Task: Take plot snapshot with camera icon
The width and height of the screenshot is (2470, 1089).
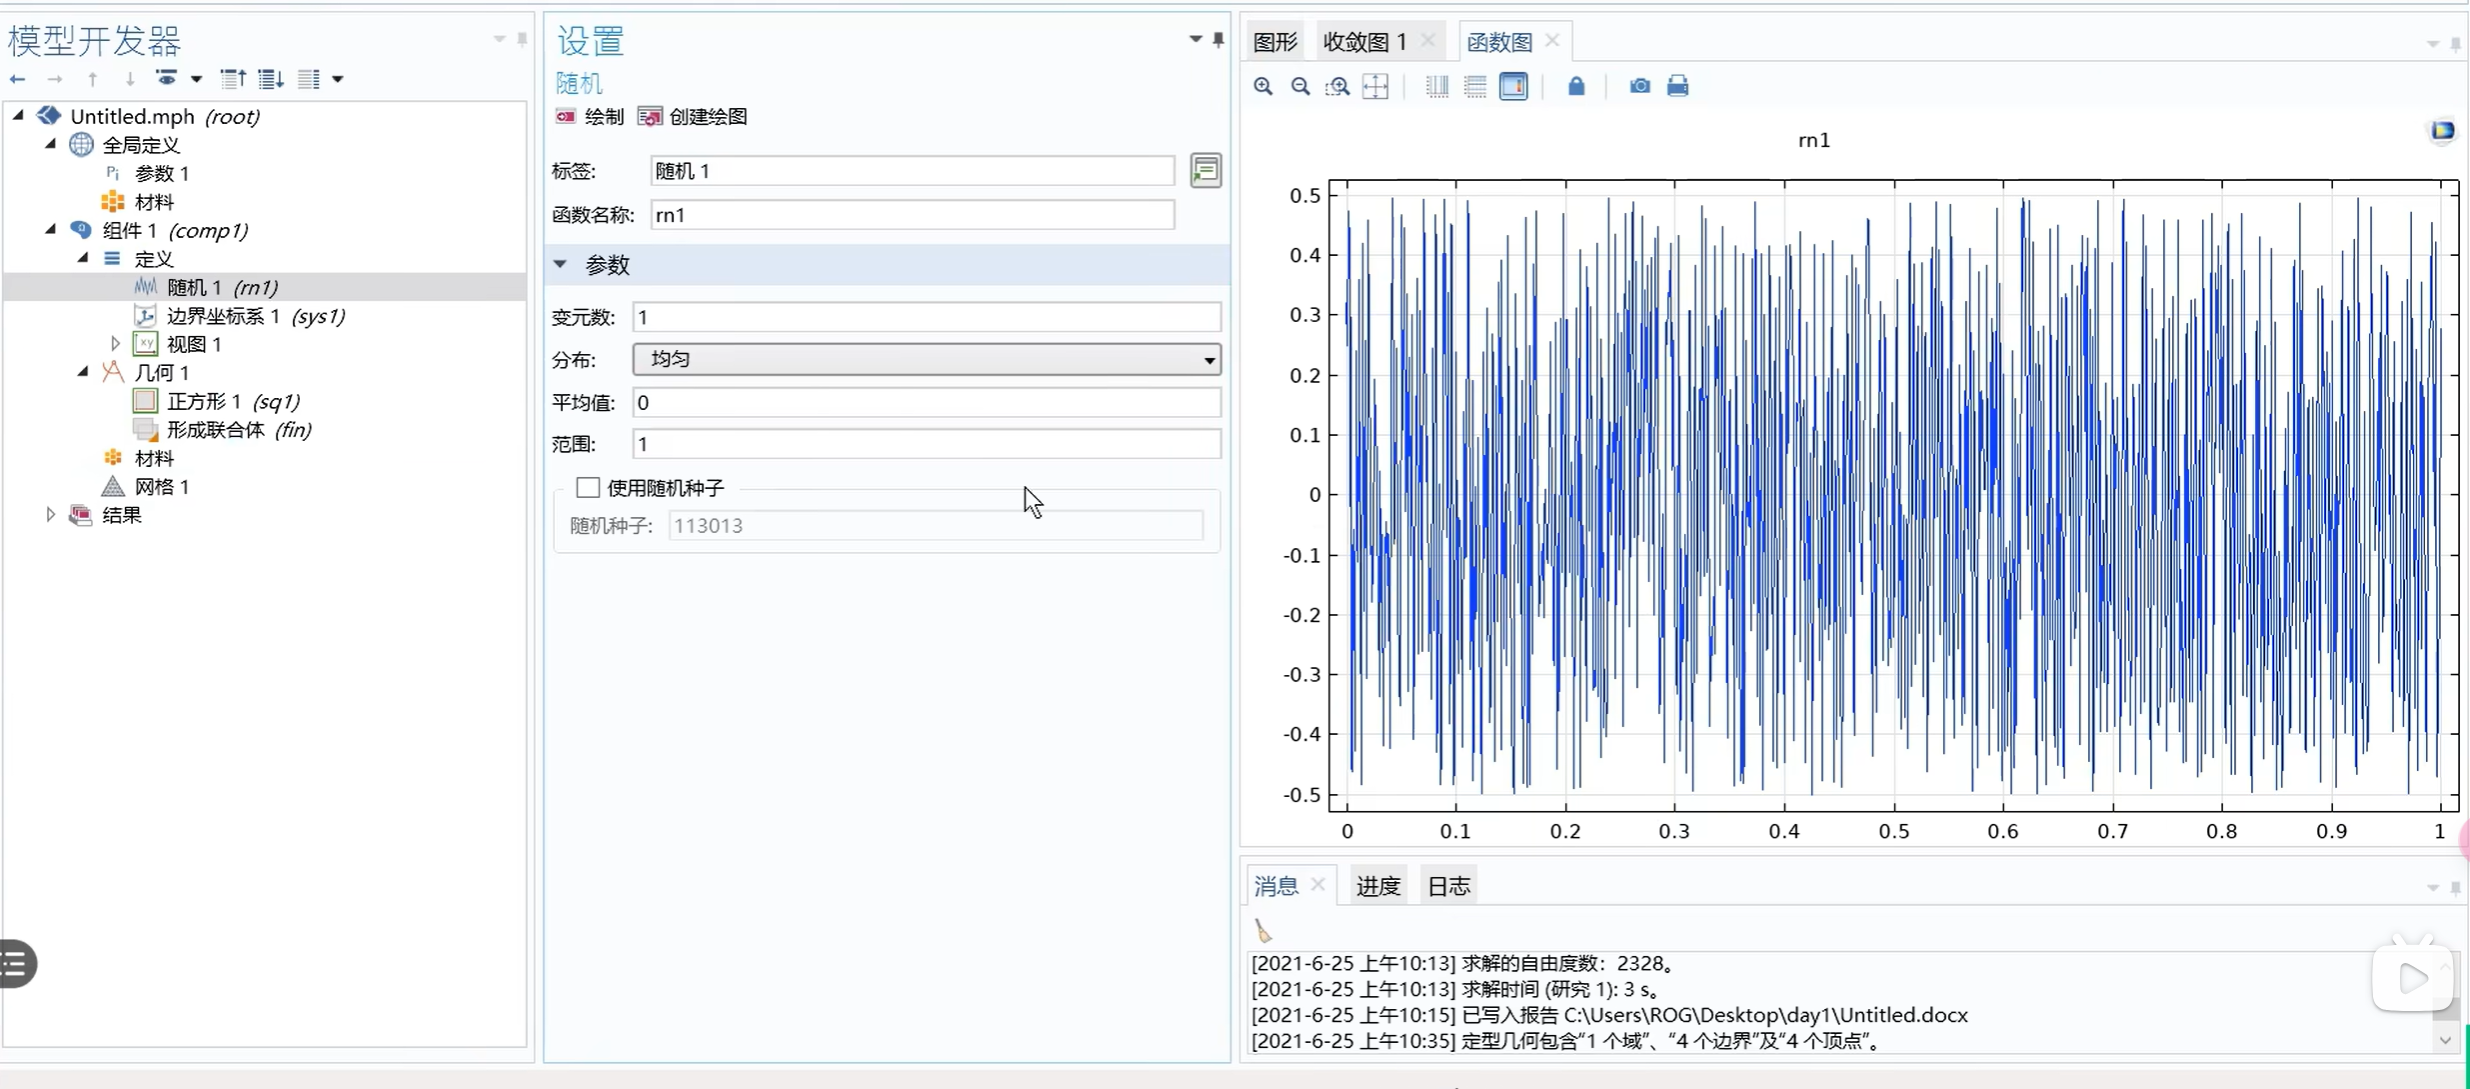Action: (x=1639, y=86)
